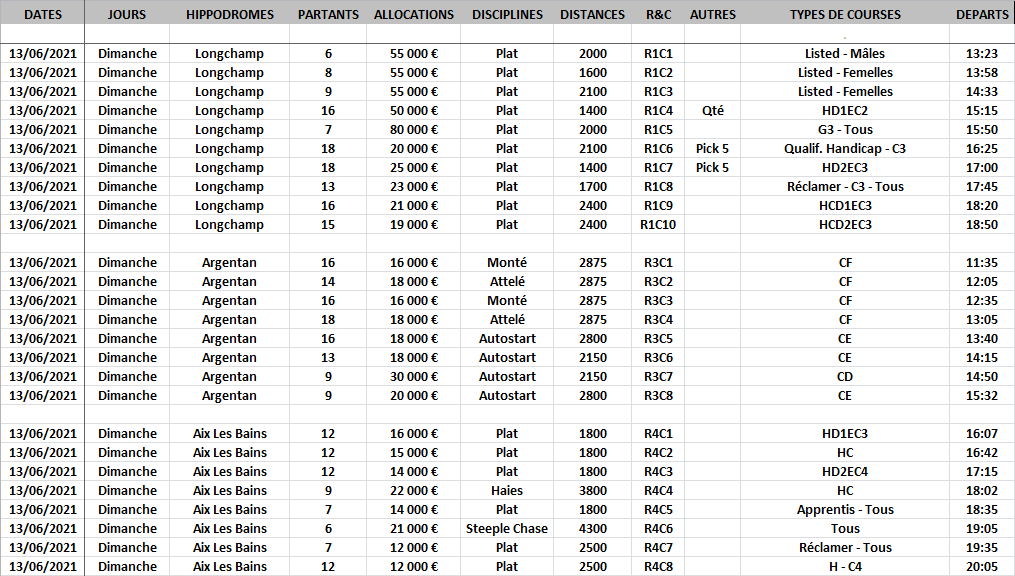Click the Listed - Mâles cell

pos(845,54)
